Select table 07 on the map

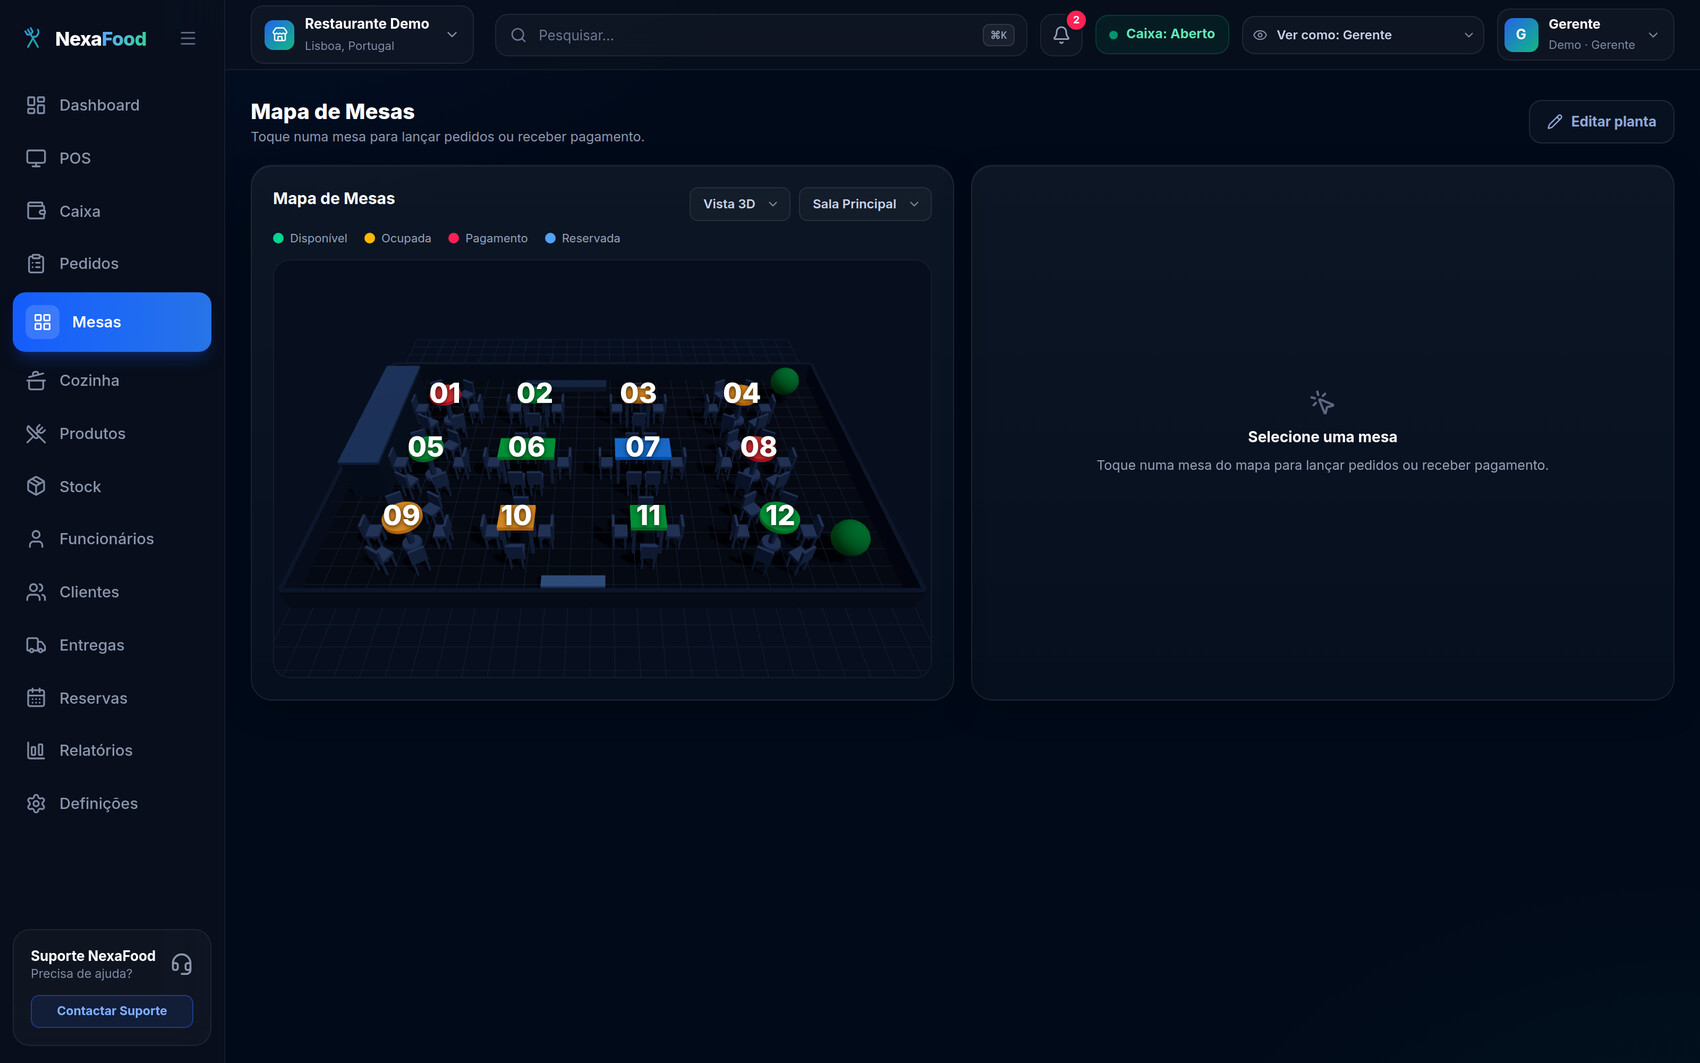click(x=643, y=447)
